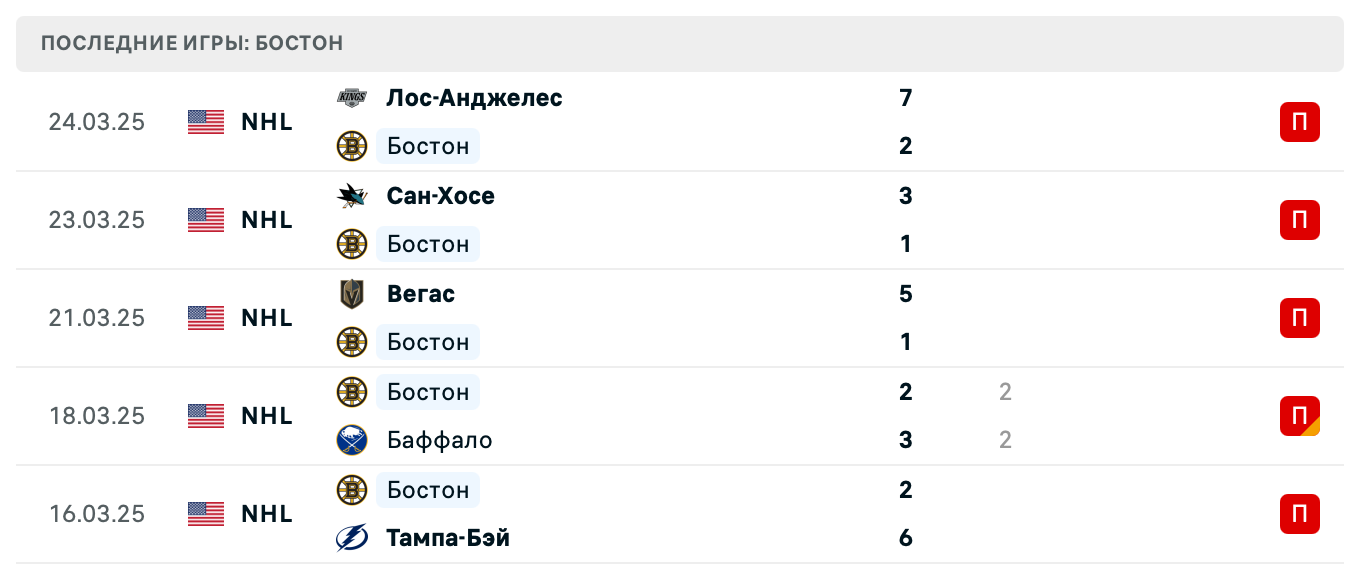Image resolution: width=1360 pixels, height=578 pixels.
Task: Open the Вегас team link
Action: [x=420, y=294]
